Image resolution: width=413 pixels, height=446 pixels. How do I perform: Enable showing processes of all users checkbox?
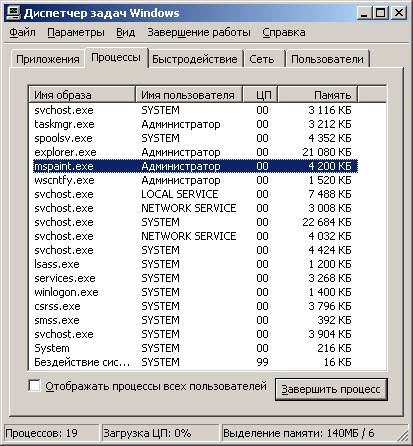tap(34, 386)
